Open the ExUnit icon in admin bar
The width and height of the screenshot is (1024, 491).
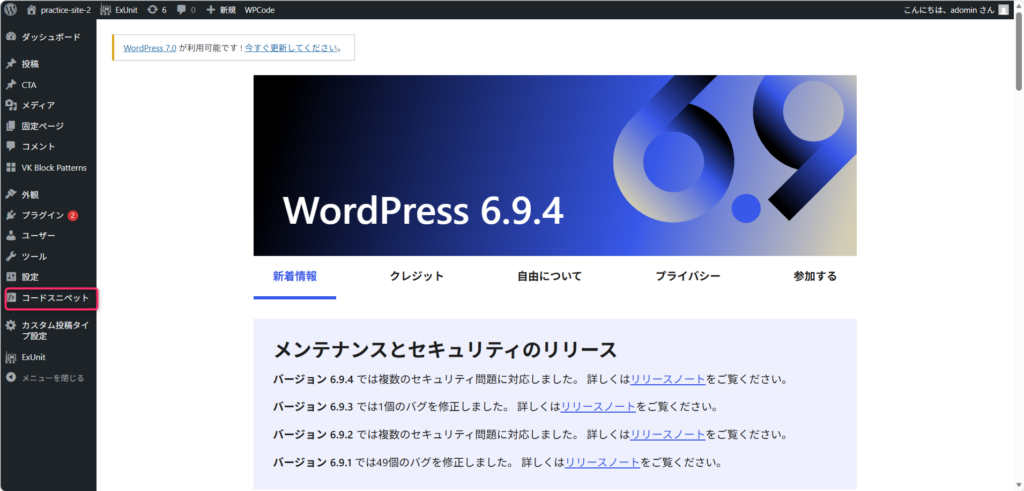(x=106, y=10)
